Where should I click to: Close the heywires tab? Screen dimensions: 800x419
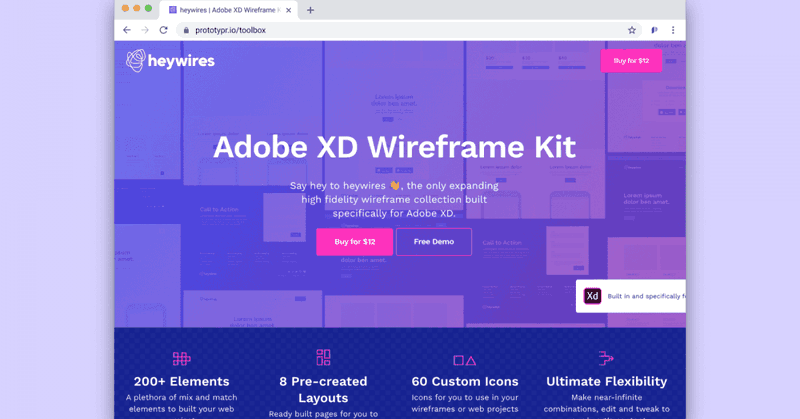point(288,10)
